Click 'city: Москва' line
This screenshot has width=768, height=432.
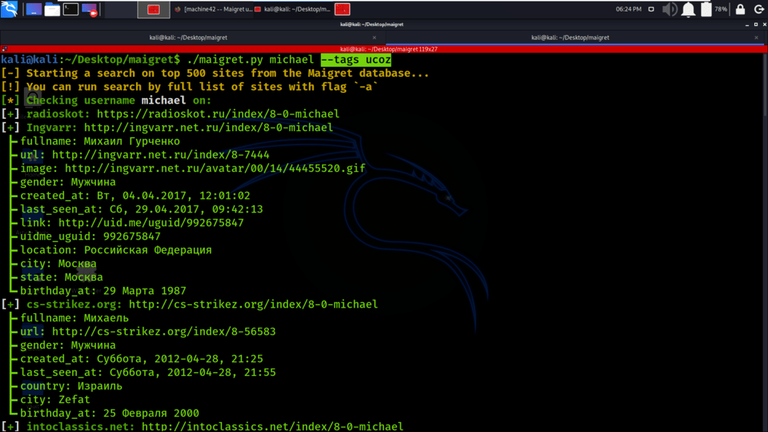click(x=58, y=264)
